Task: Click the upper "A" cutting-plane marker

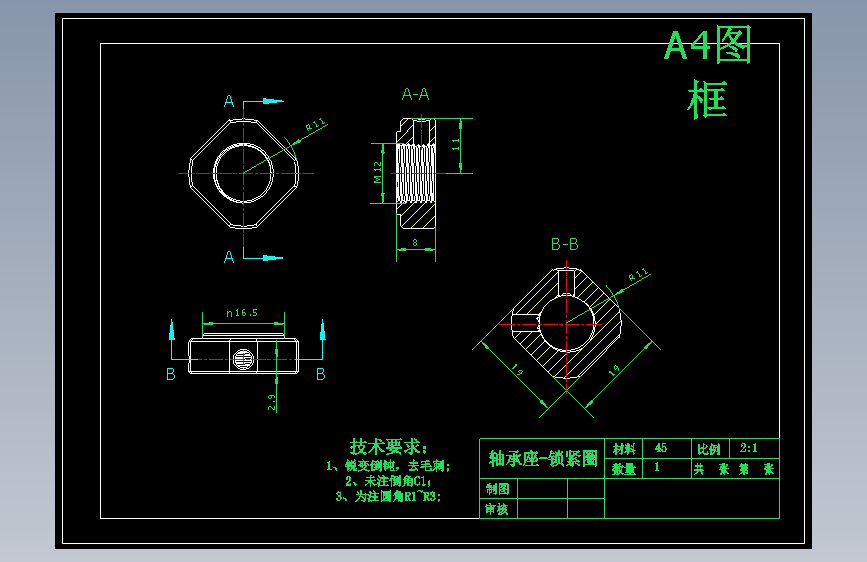Action: [229, 102]
